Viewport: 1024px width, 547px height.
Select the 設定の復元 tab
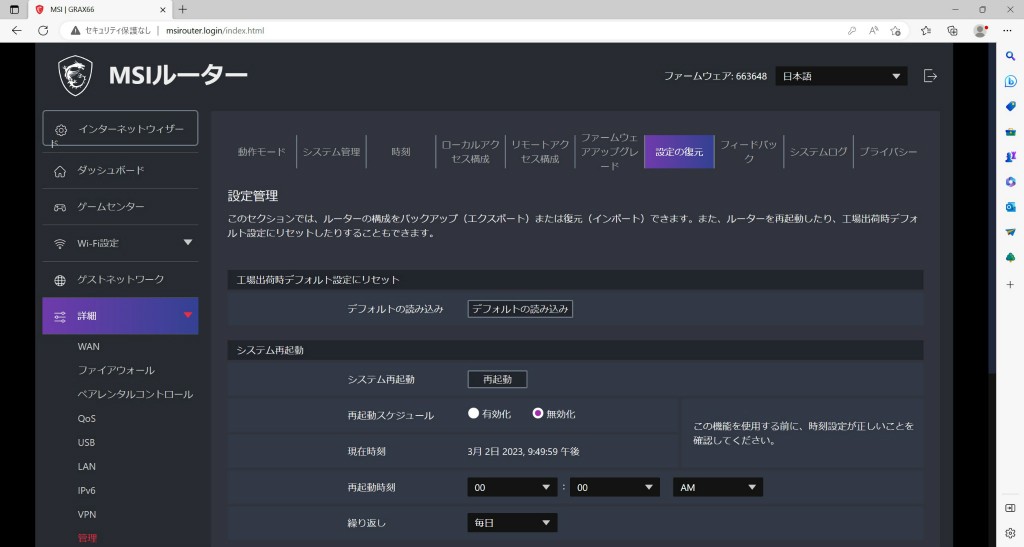(679, 151)
